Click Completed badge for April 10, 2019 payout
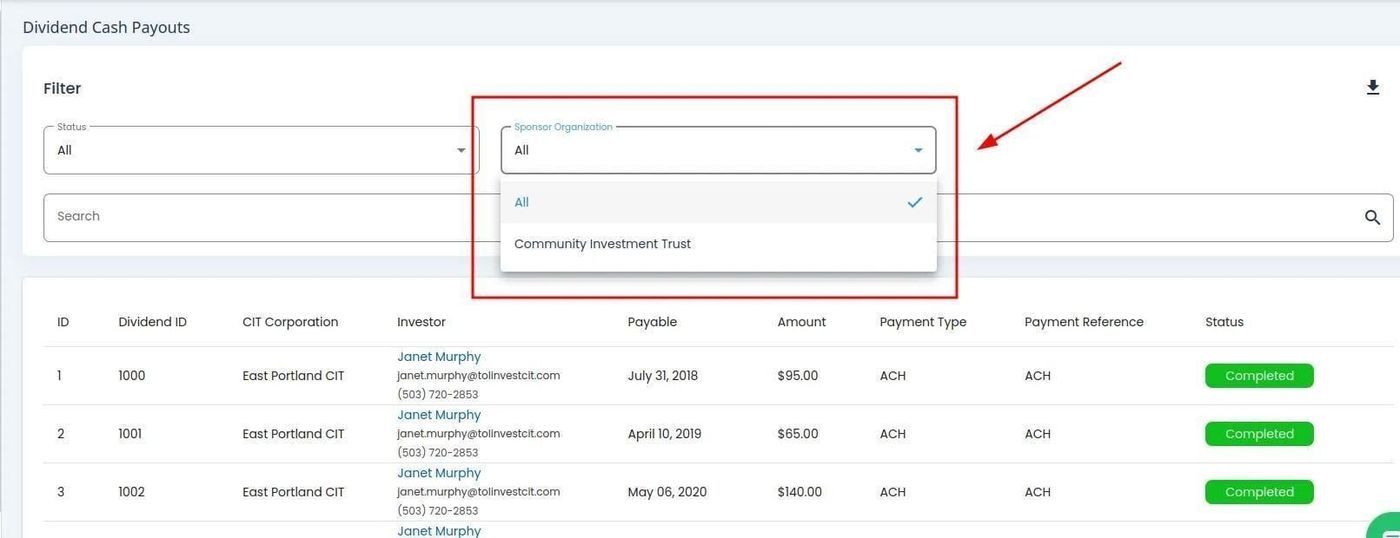The height and width of the screenshot is (538, 1400). coord(1258,434)
